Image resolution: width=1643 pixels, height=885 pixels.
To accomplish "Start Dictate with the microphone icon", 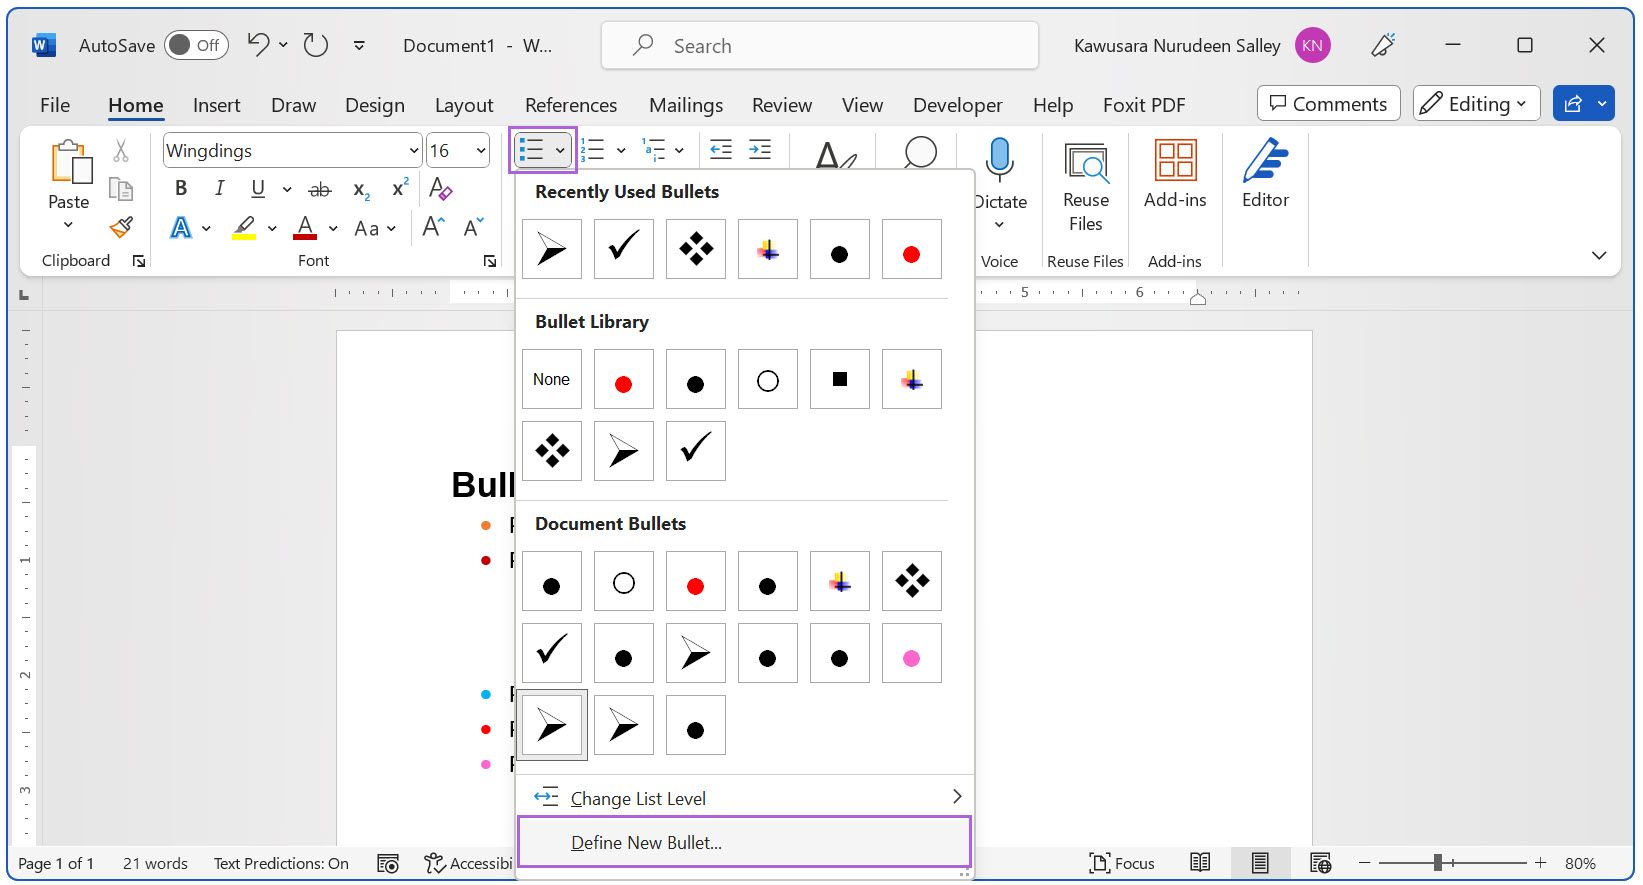I will [999, 159].
